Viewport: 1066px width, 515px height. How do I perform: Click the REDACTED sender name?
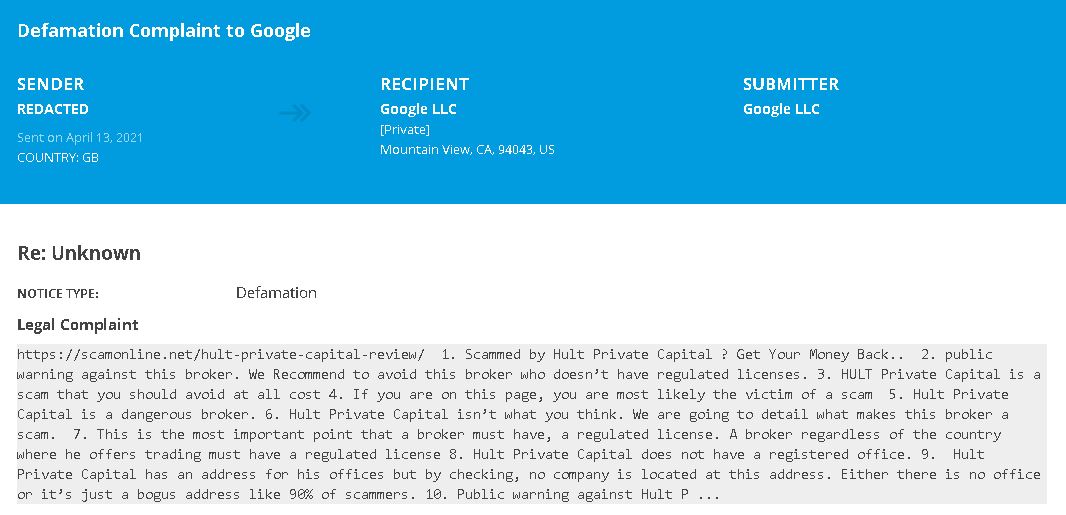pyautogui.click(x=53, y=109)
